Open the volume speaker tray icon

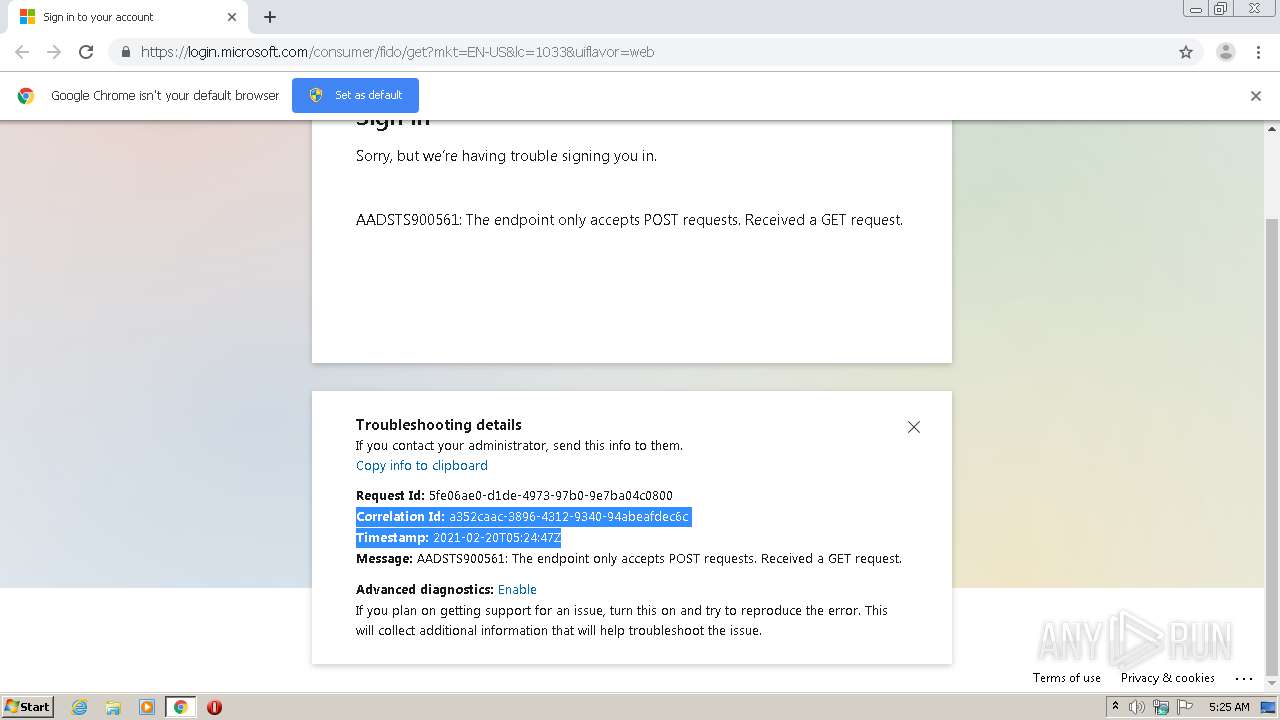coord(1137,707)
